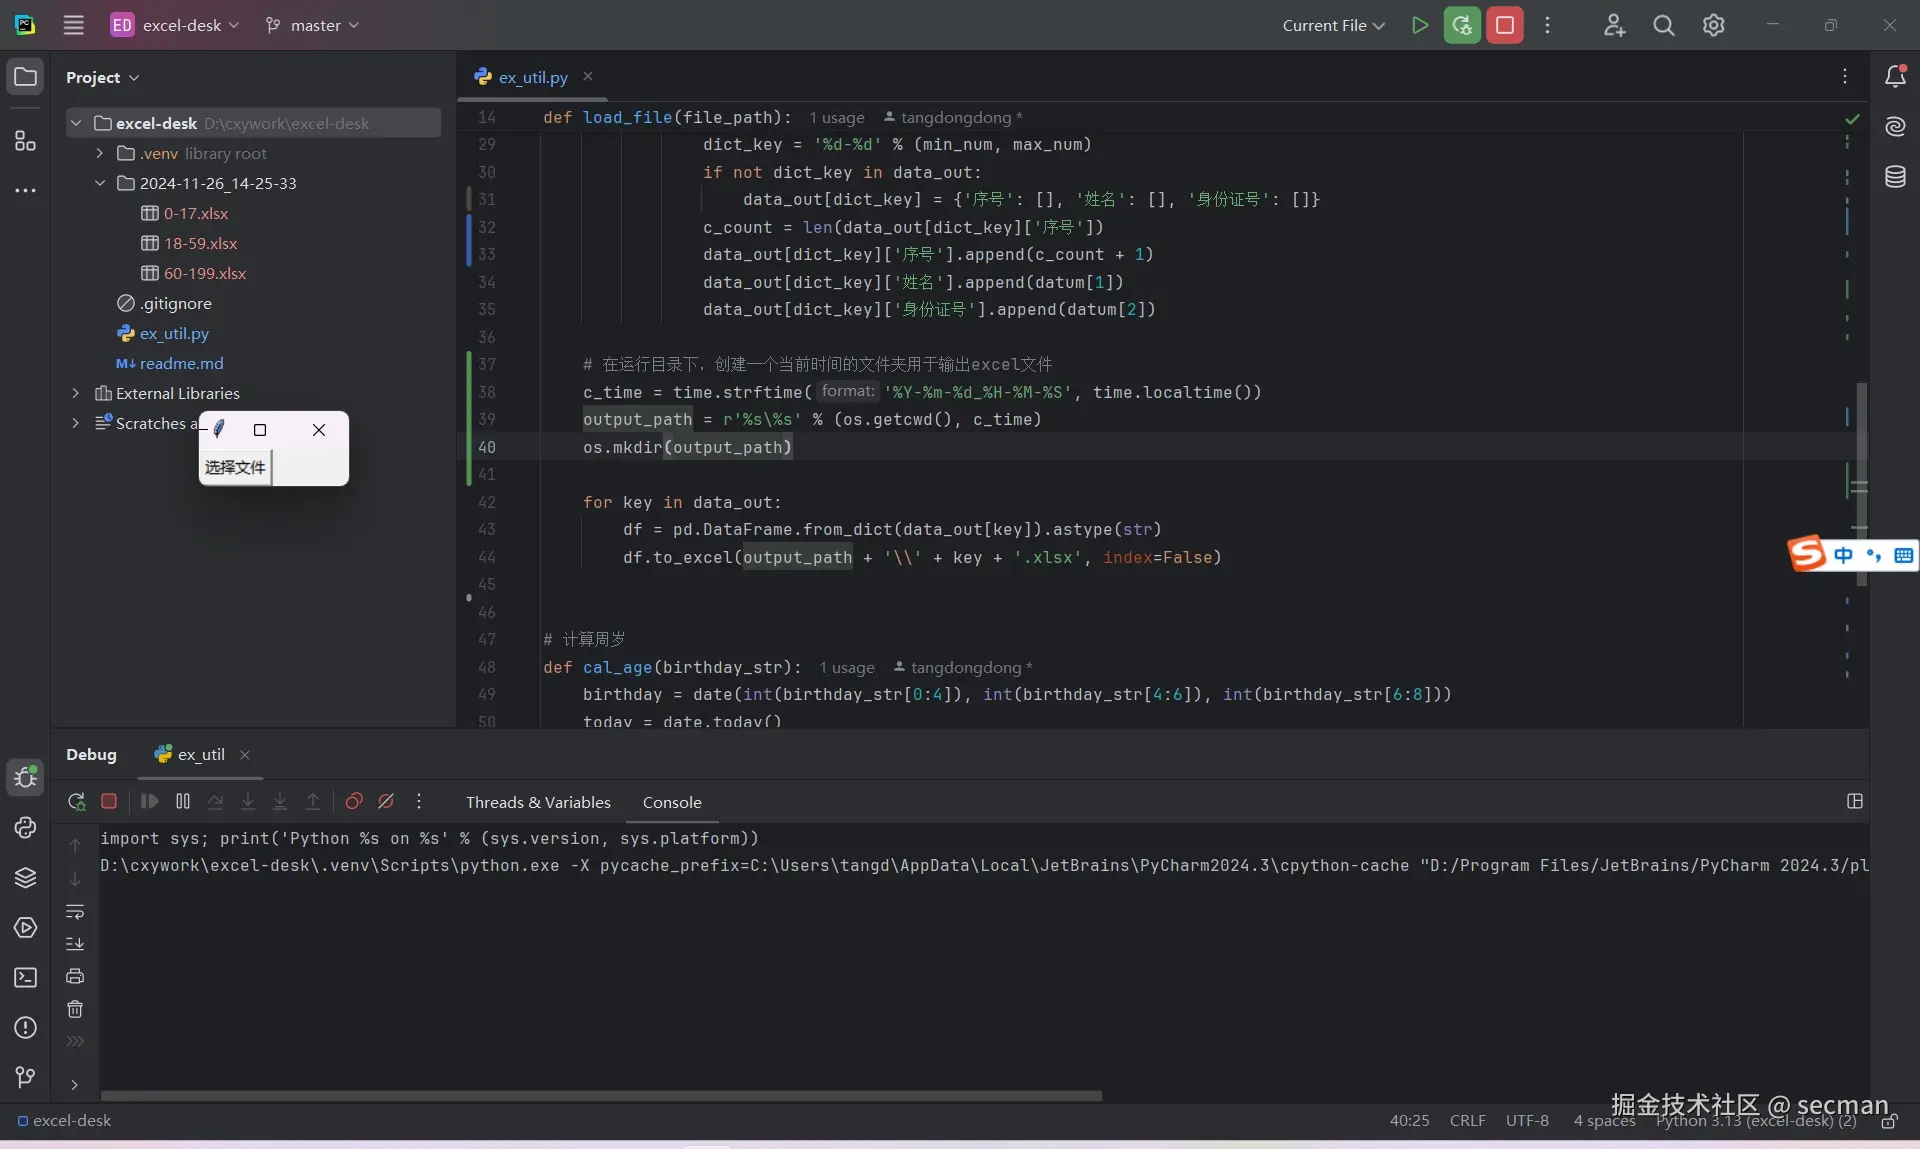This screenshot has width=1920, height=1149.
Task: Click the console horizontal scrollbar
Action: pyautogui.click(x=600, y=1096)
